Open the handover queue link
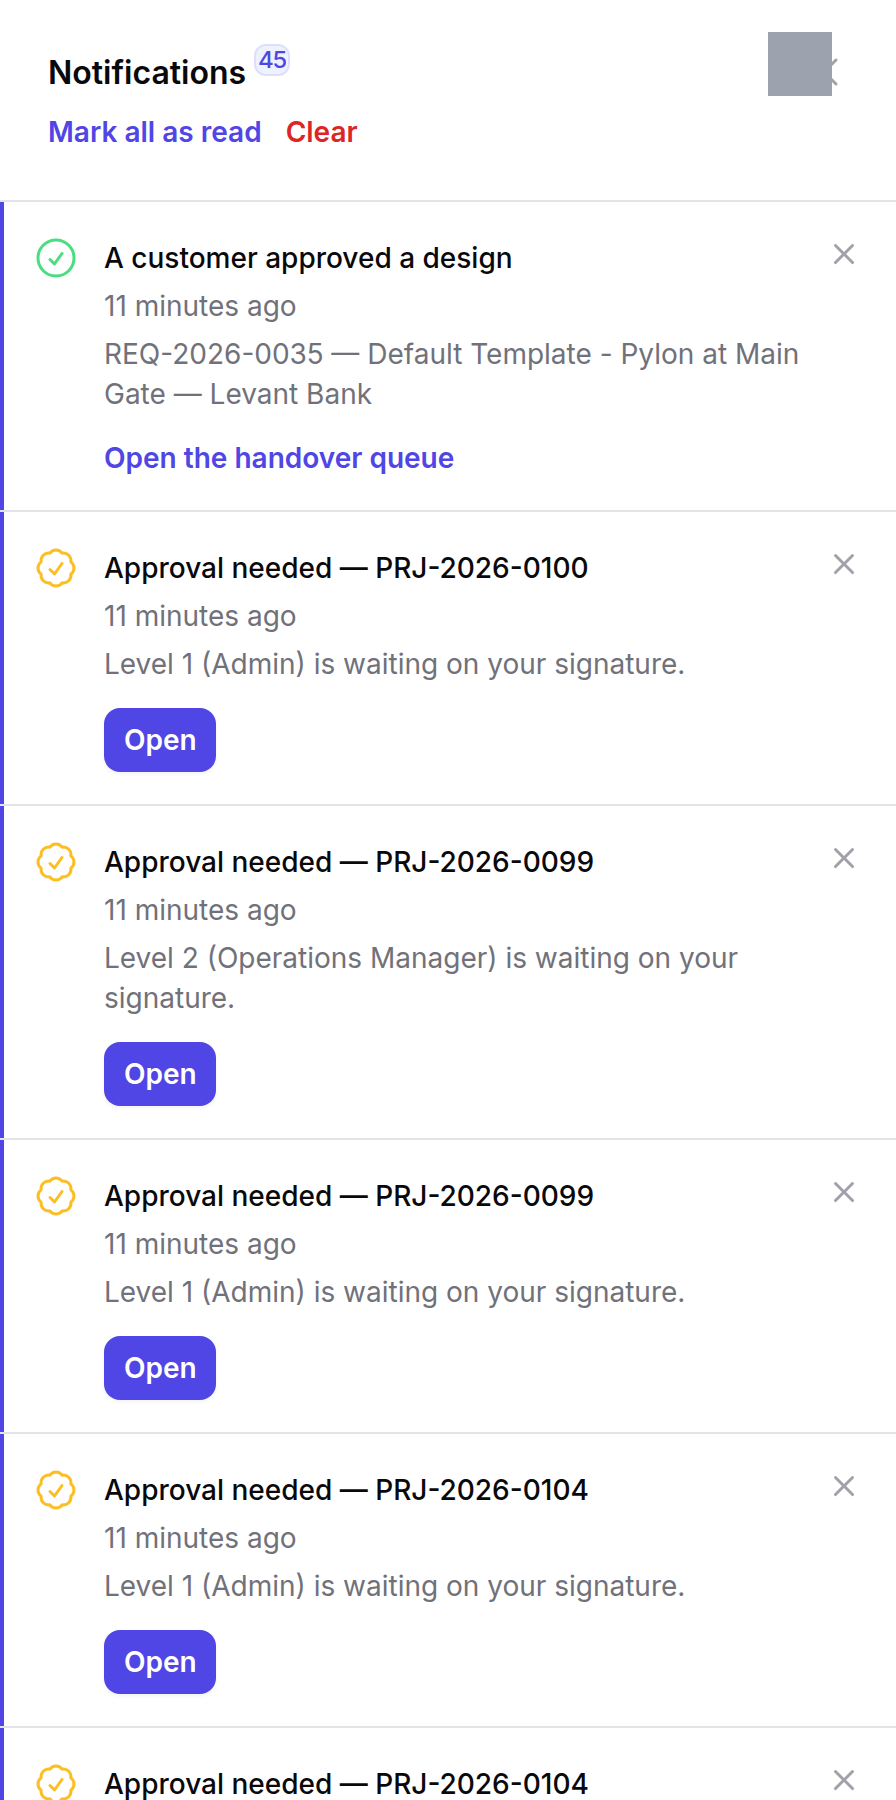Image resolution: width=896 pixels, height=1800 pixels. (x=279, y=458)
